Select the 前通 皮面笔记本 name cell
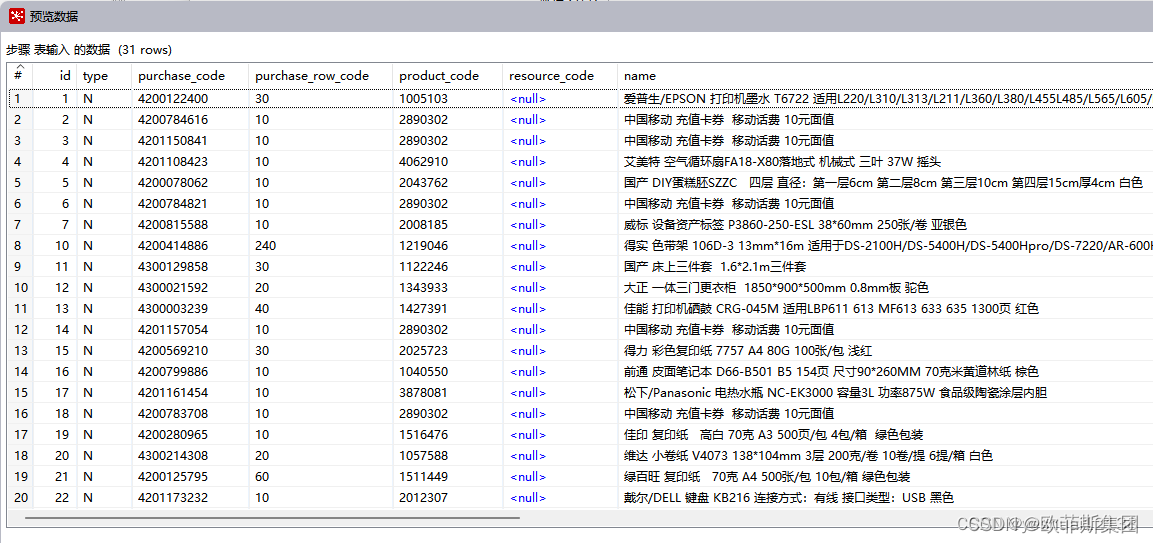This screenshot has width=1153, height=543. click(x=885, y=372)
